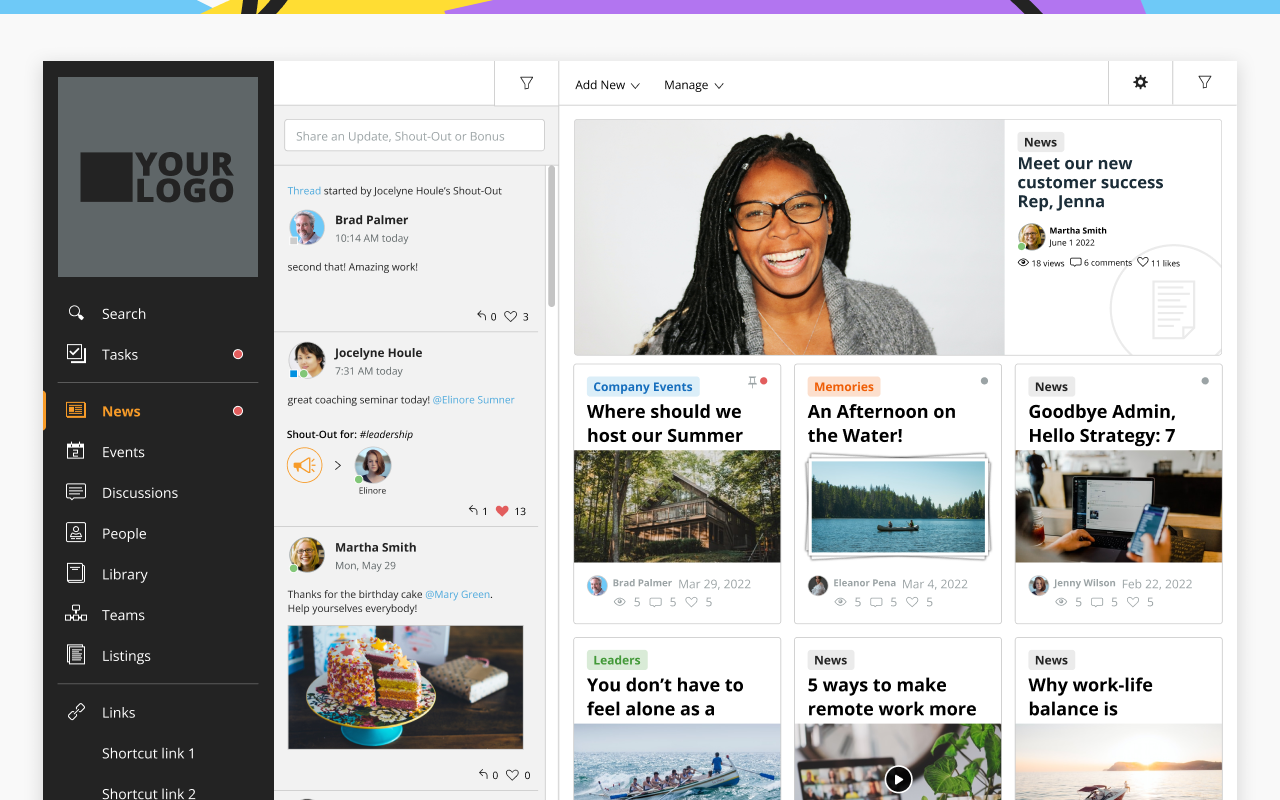Open the Discussions sidebar item

(140, 493)
